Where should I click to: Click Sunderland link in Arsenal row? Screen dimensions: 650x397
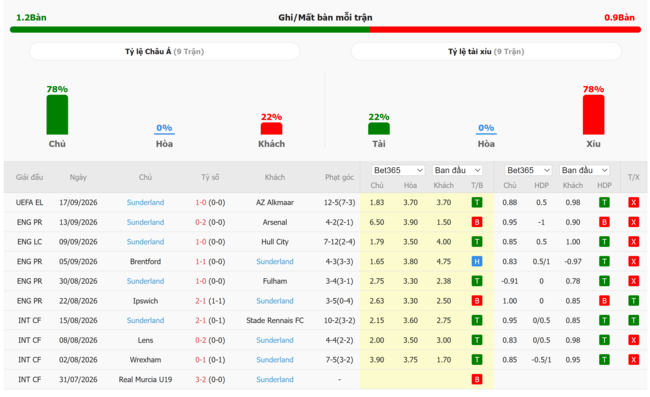coord(145,222)
